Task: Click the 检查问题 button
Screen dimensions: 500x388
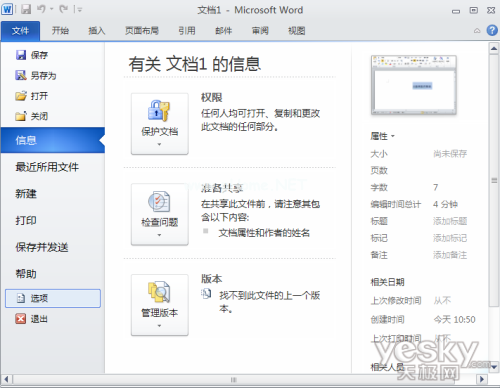Action: [160, 214]
